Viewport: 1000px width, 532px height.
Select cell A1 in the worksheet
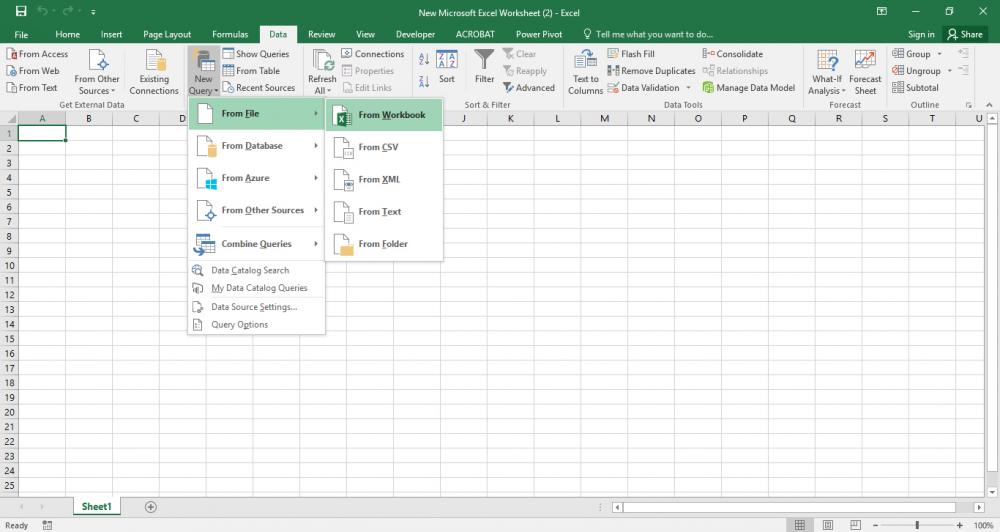pos(42,133)
